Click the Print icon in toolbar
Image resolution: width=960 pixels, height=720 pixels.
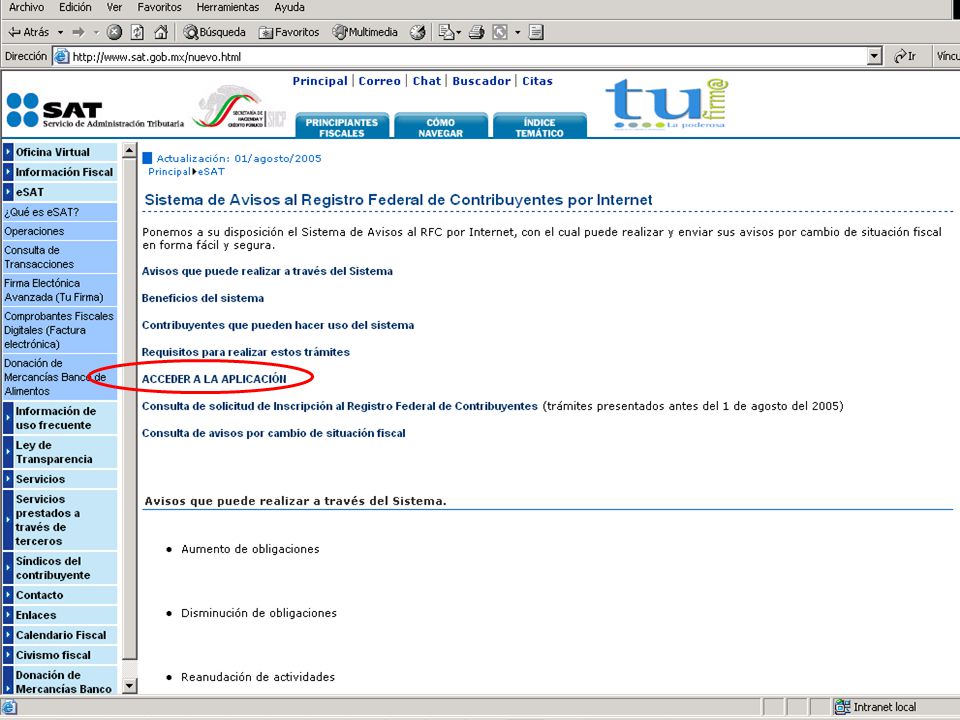tap(477, 32)
